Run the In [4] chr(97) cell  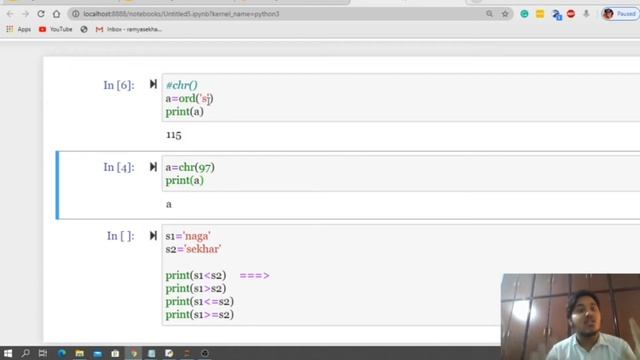point(153,167)
